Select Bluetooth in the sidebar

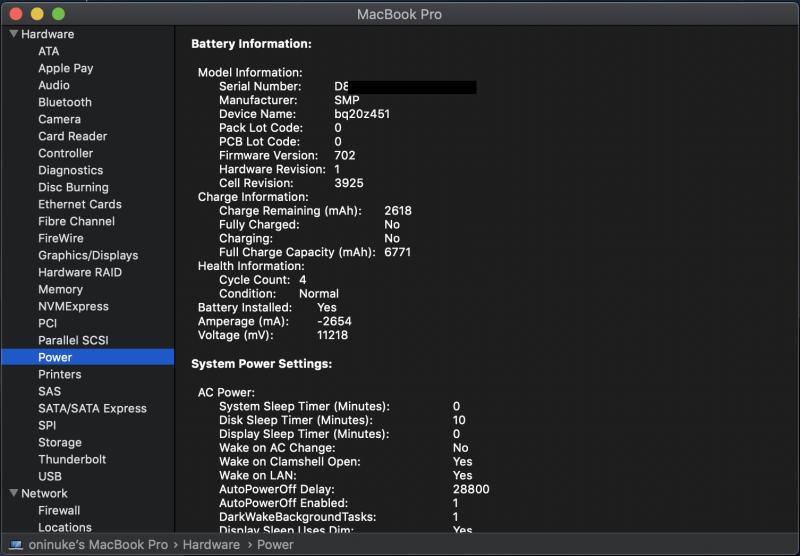click(x=64, y=102)
